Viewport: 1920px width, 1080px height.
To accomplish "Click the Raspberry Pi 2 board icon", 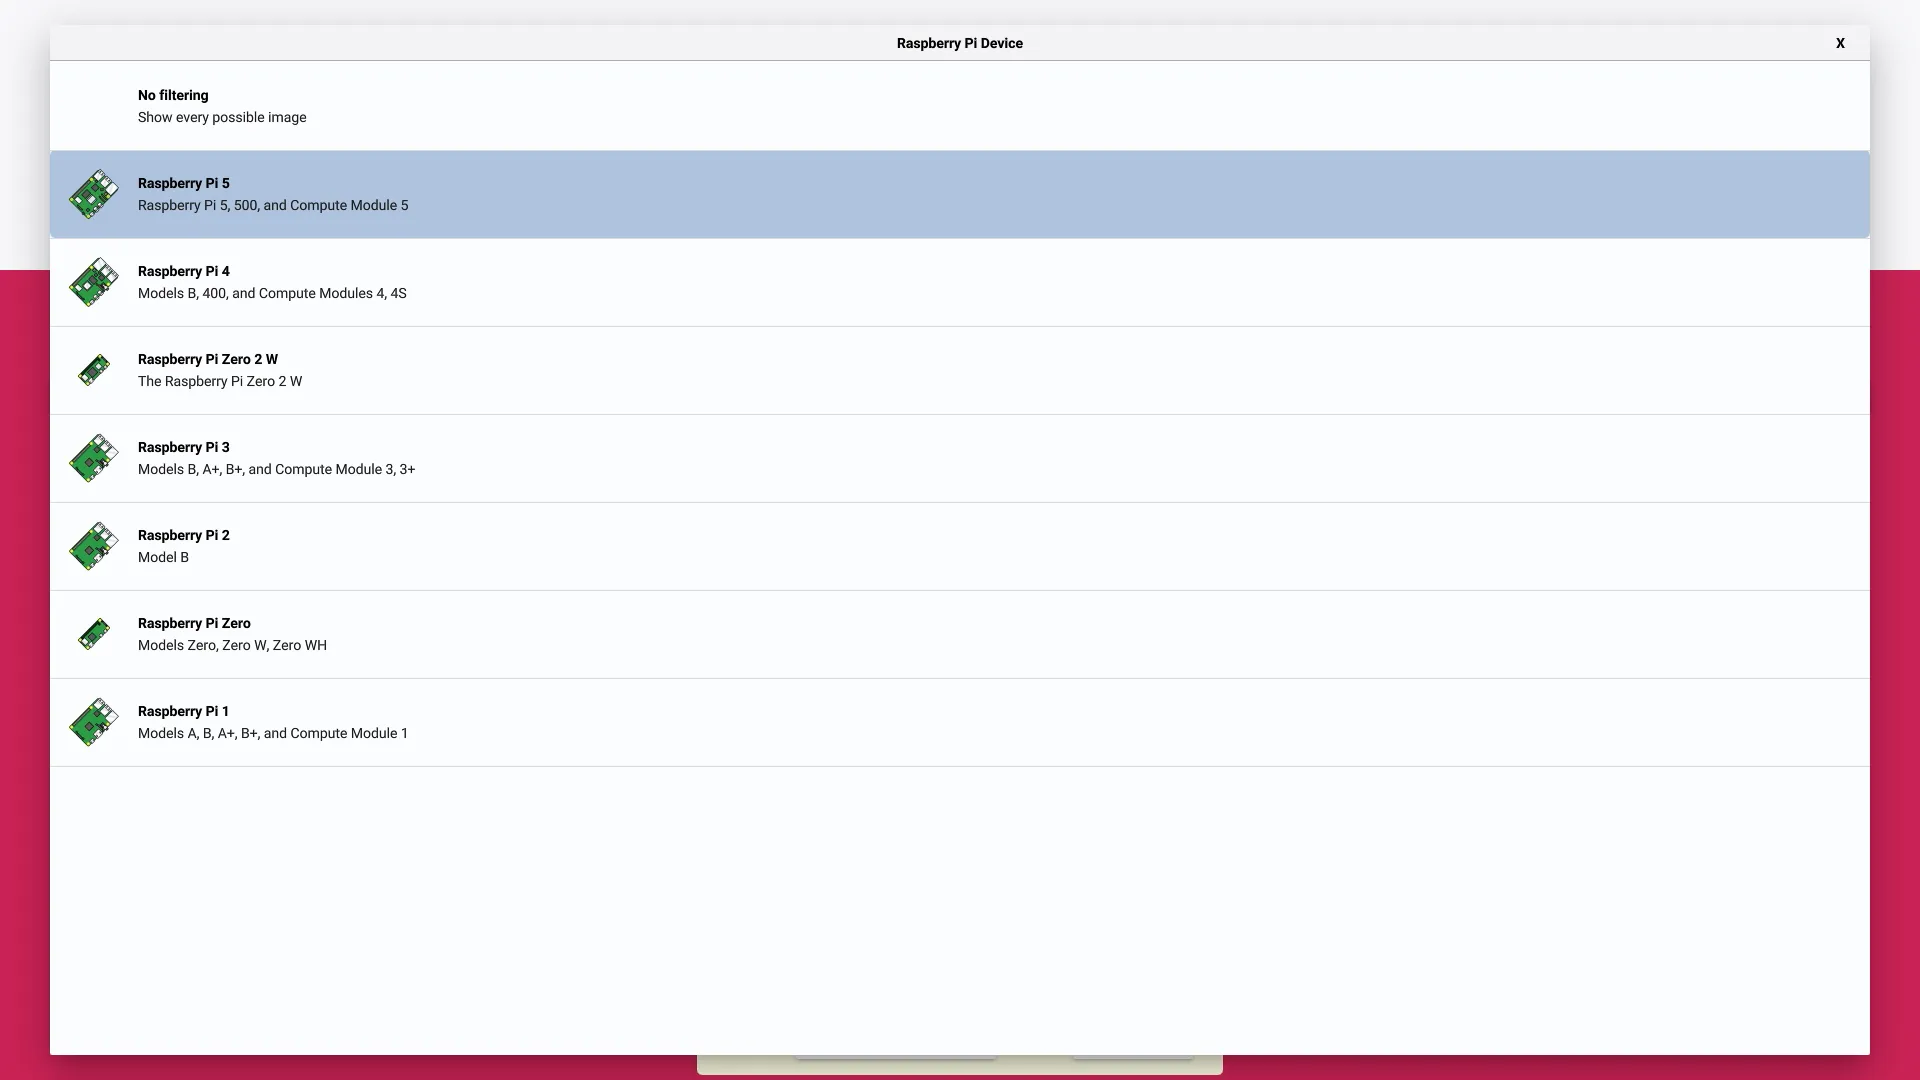I will click(x=94, y=546).
